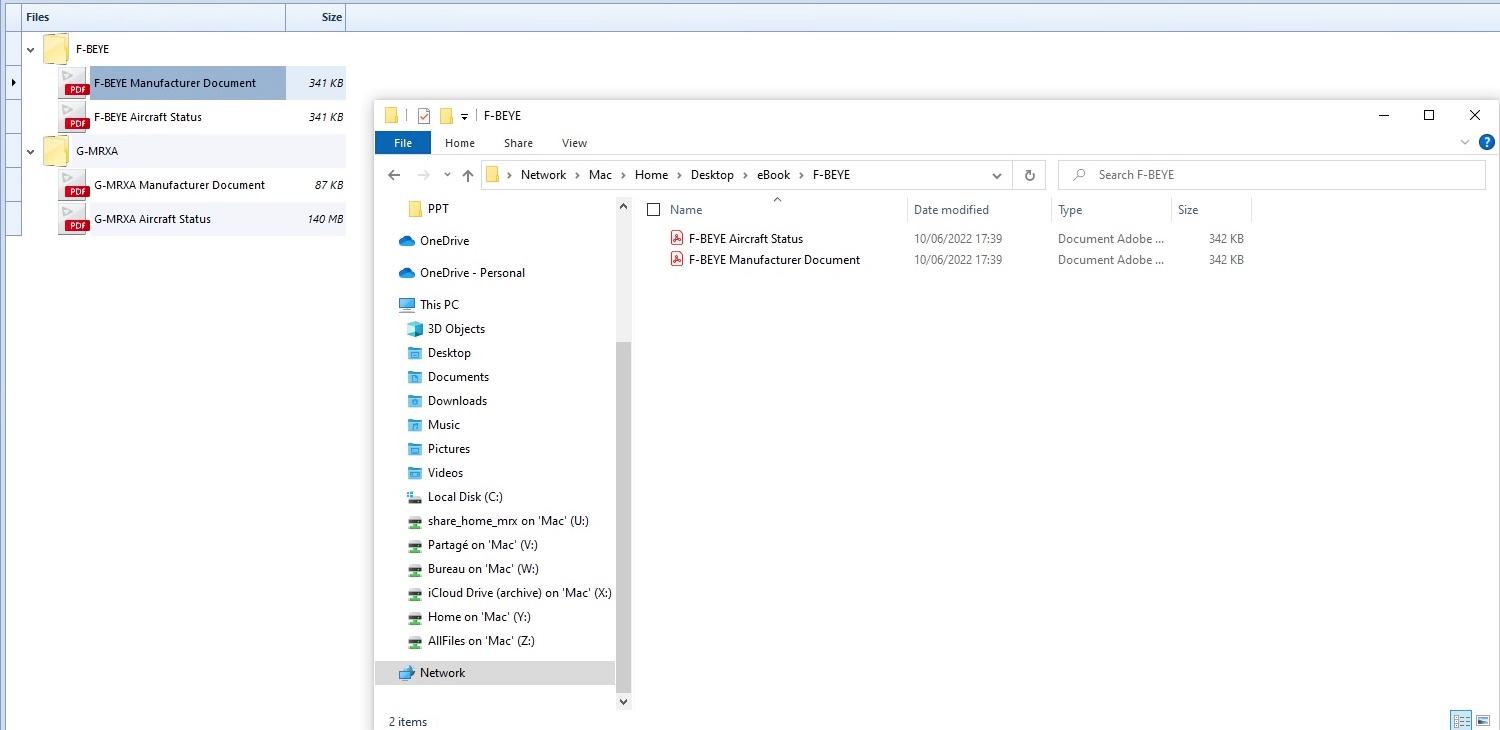
Task: Click the navigation pane scrollbar down arrow
Action: (x=625, y=702)
